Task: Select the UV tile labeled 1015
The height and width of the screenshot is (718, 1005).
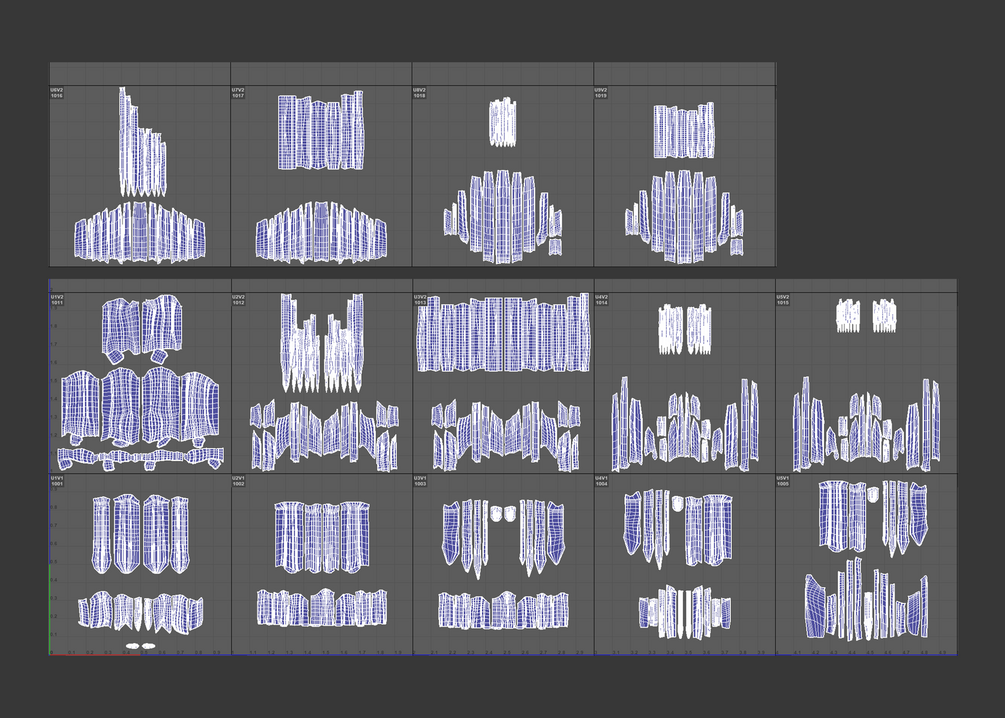Action: [866, 383]
